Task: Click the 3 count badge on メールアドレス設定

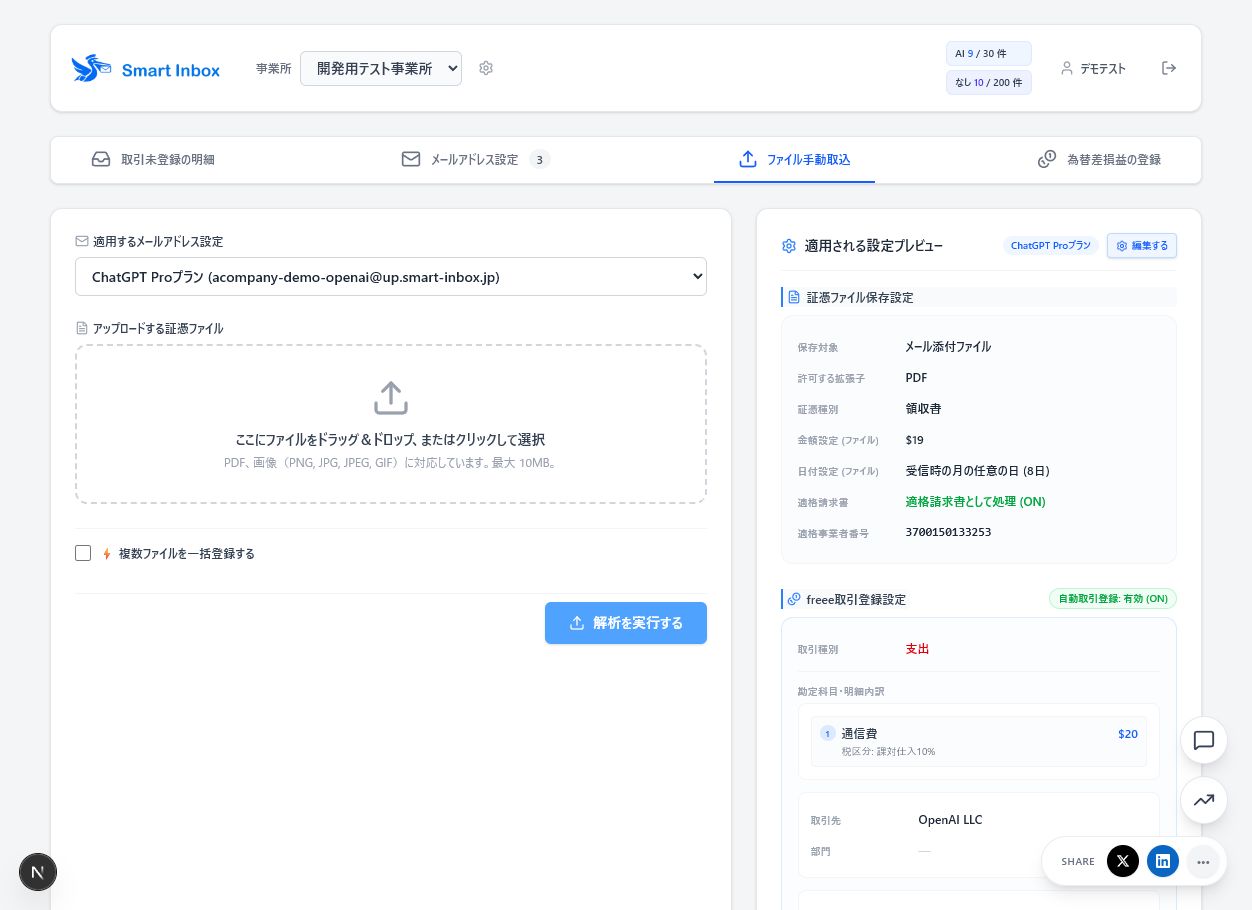Action: point(539,159)
